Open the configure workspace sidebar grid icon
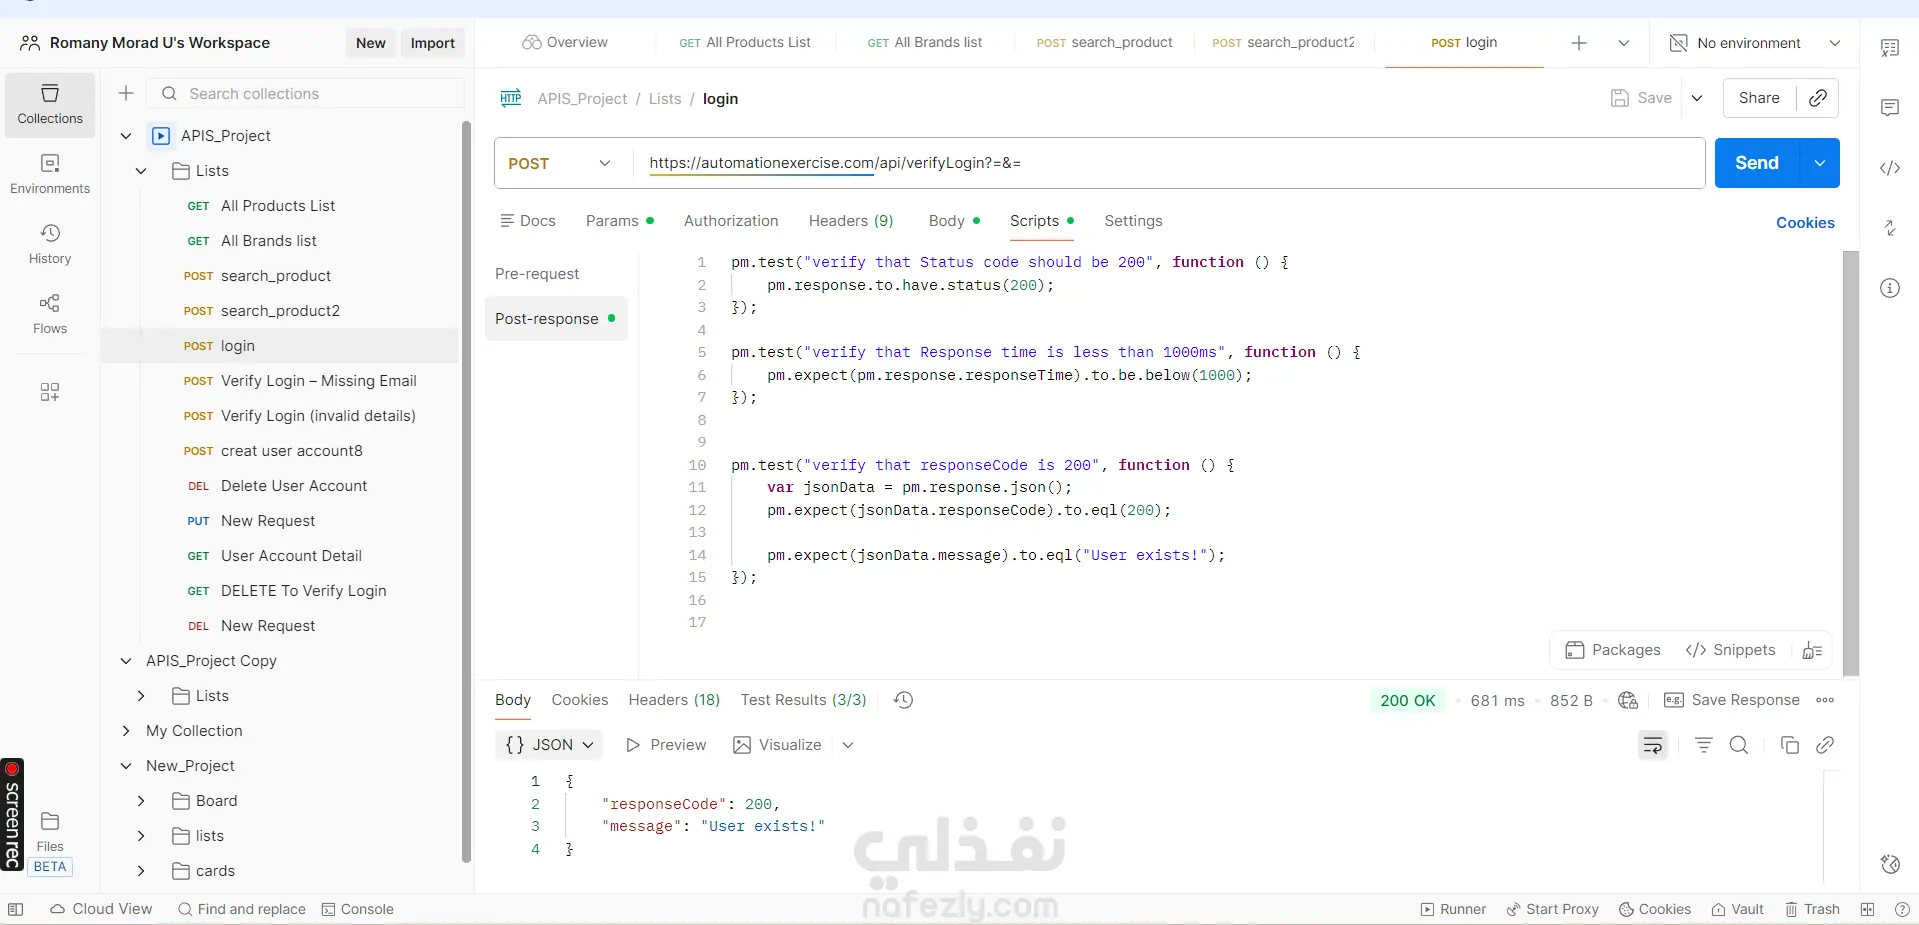The height and width of the screenshot is (925, 1919). pos(50,391)
